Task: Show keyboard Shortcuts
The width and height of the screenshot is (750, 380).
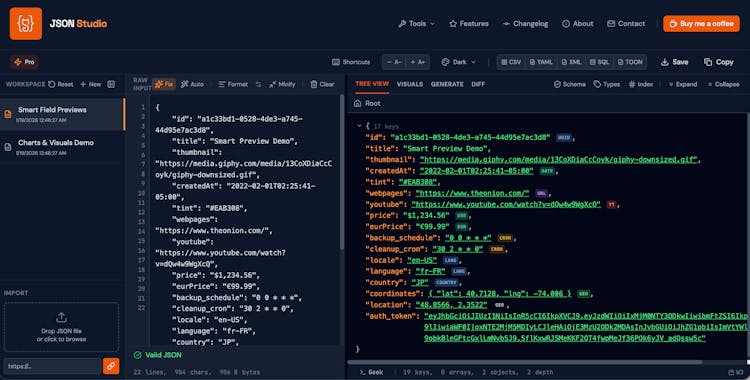Action: pyautogui.click(x=351, y=62)
